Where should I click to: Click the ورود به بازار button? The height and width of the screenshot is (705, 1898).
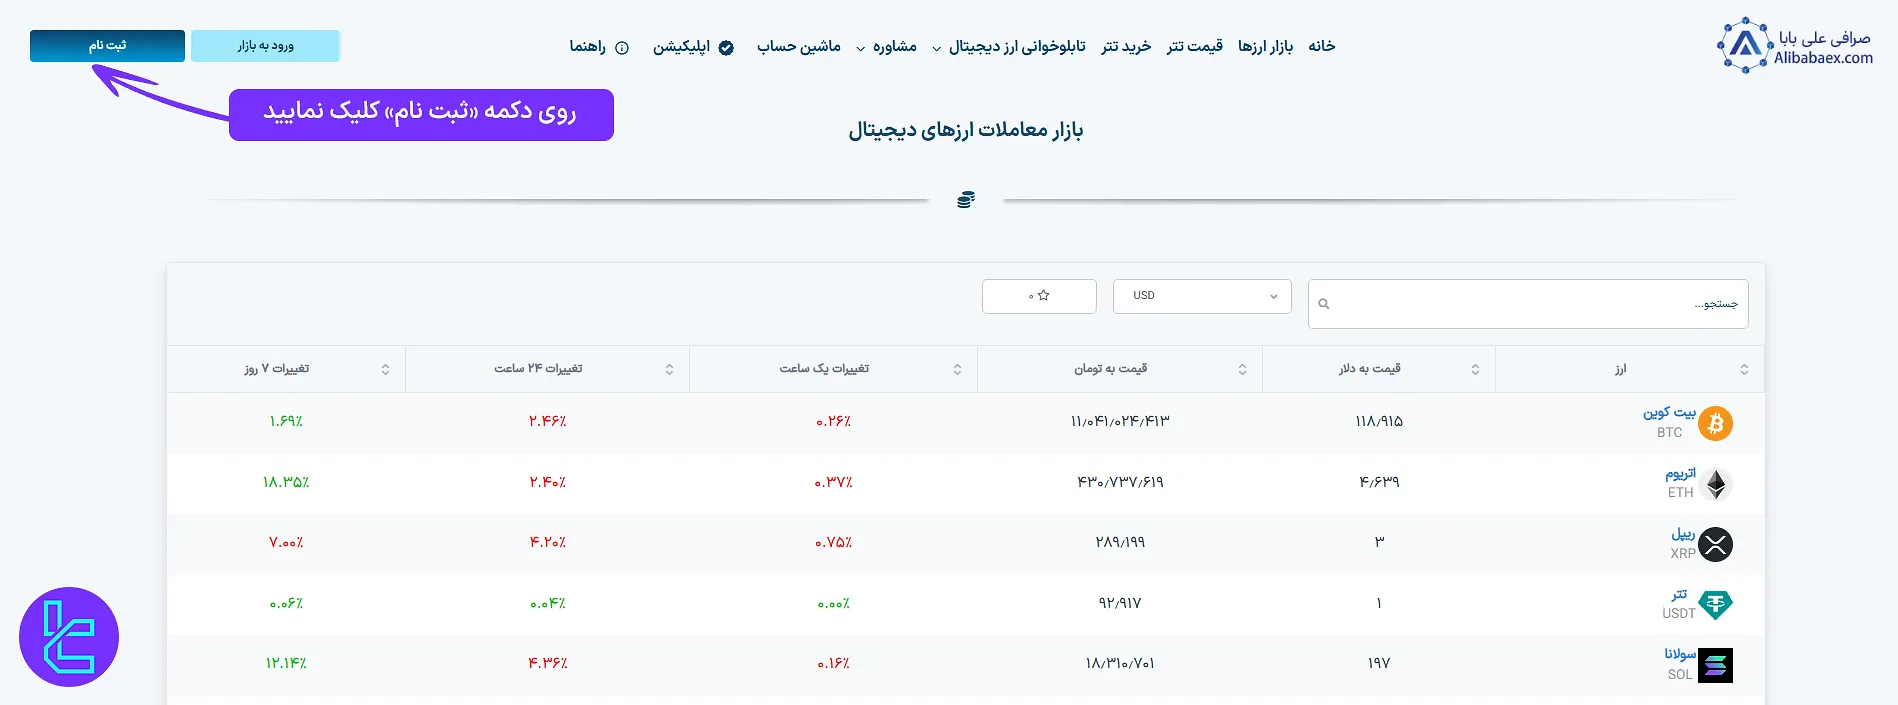click(265, 46)
